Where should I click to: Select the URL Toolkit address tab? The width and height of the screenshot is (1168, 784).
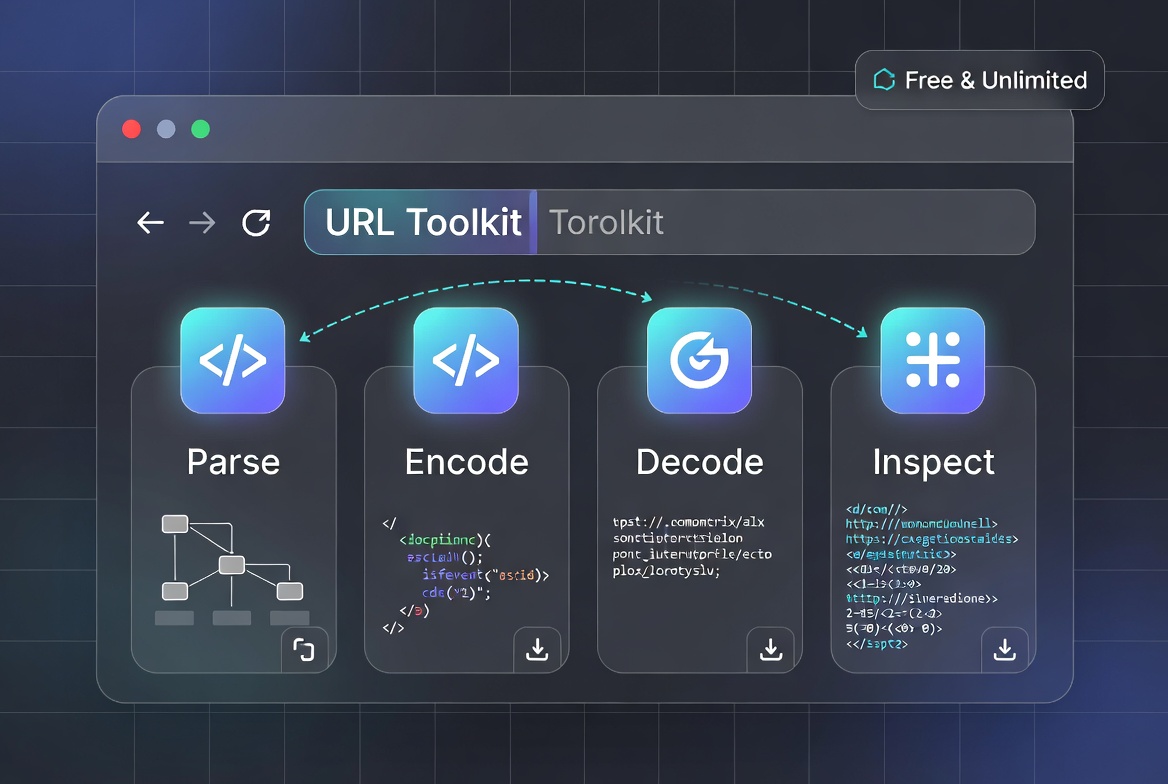pyautogui.click(x=421, y=222)
